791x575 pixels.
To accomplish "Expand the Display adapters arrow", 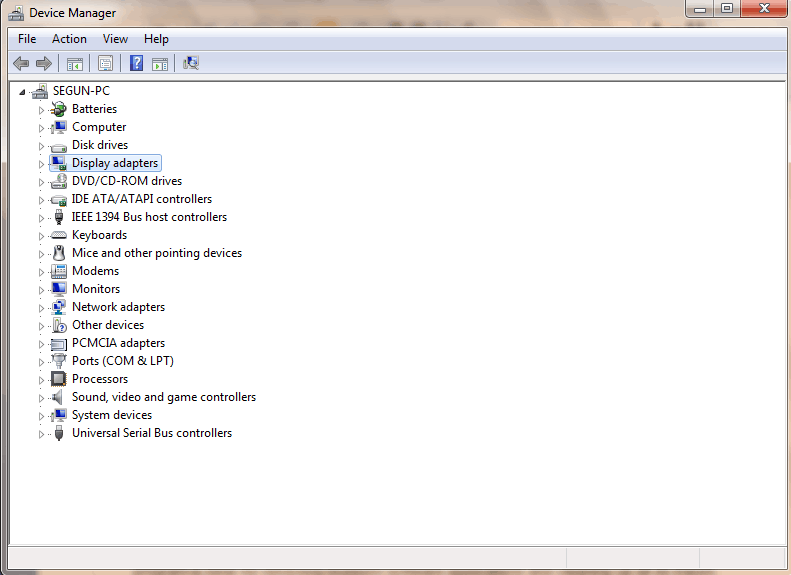I will tap(41, 164).
